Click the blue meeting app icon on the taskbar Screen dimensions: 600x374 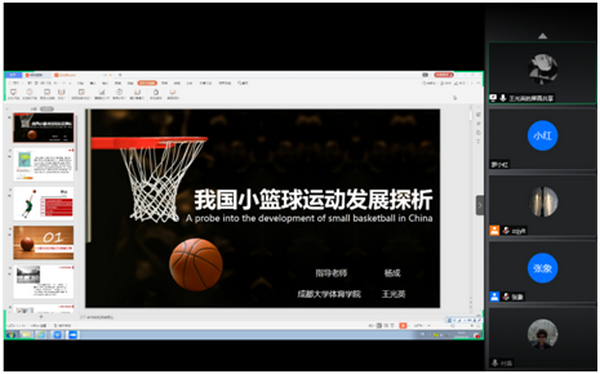click(x=73, y=335)
